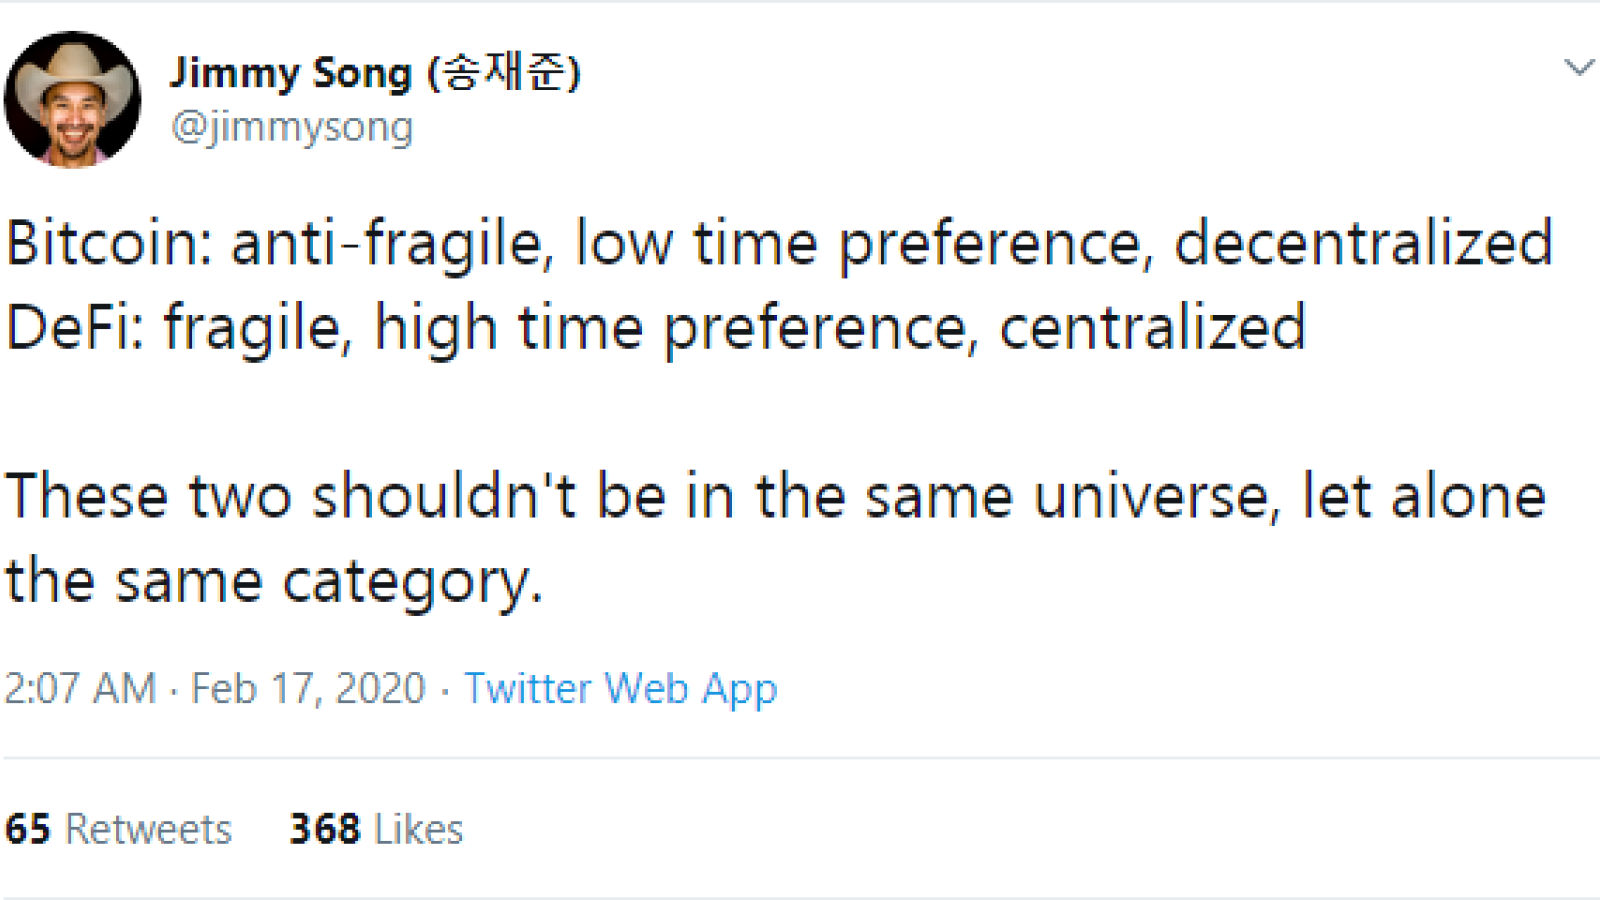Open Jimmy Song's profile picture
The image size is (1600, 900).
pyautogui.click(x=72, y=99)
